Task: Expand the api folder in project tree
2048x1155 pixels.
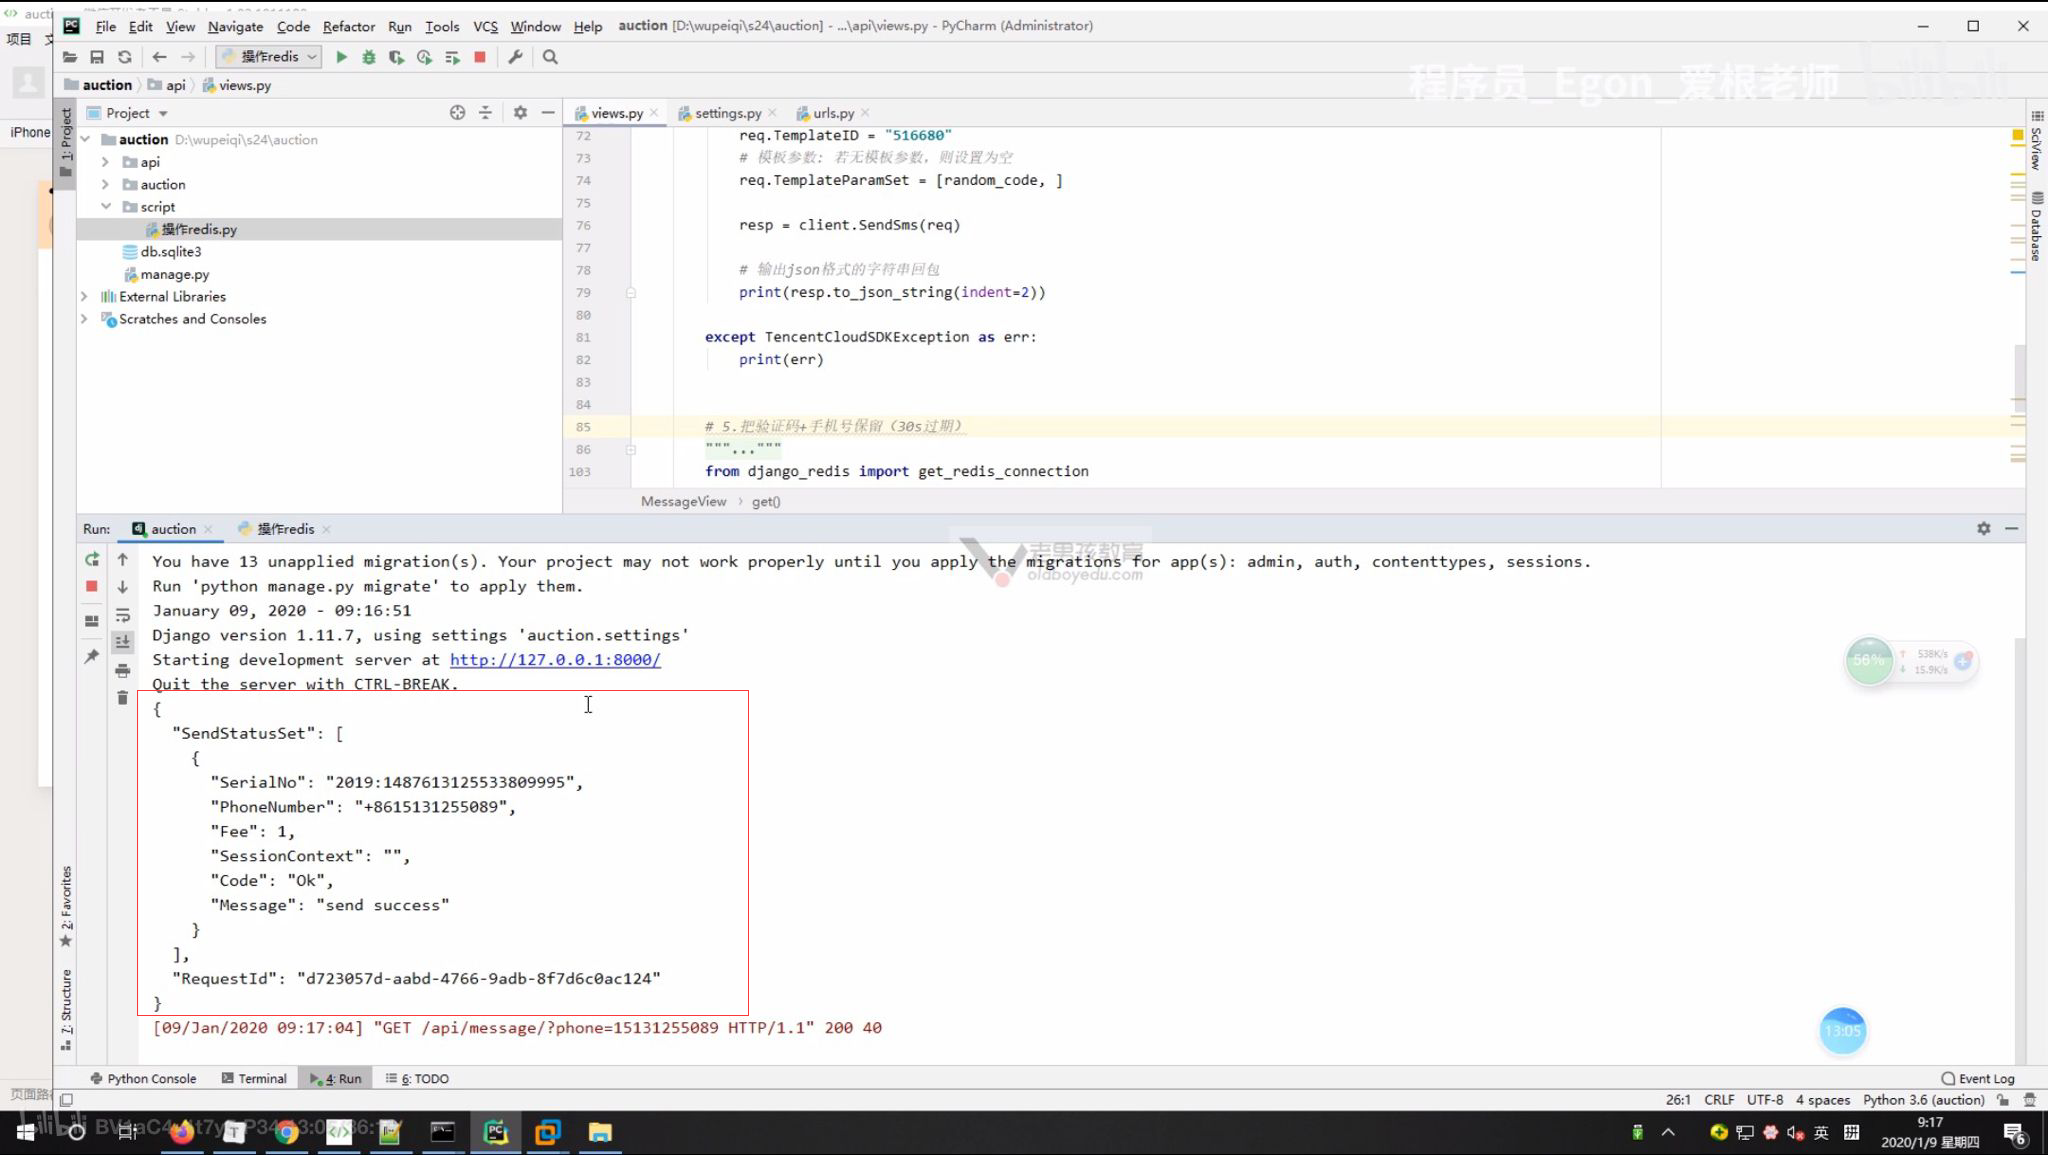Action: (105, 162)
